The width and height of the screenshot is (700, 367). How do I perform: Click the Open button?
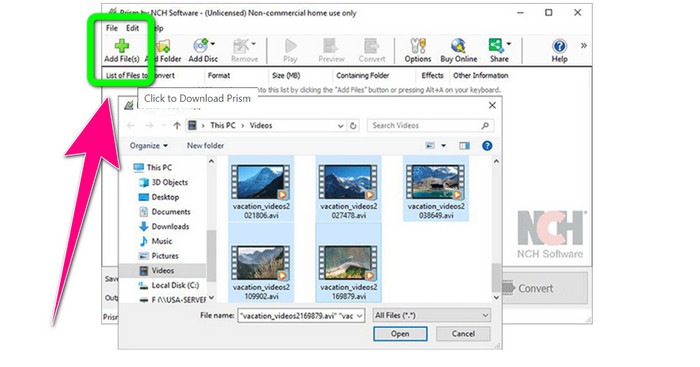(400, 334)
